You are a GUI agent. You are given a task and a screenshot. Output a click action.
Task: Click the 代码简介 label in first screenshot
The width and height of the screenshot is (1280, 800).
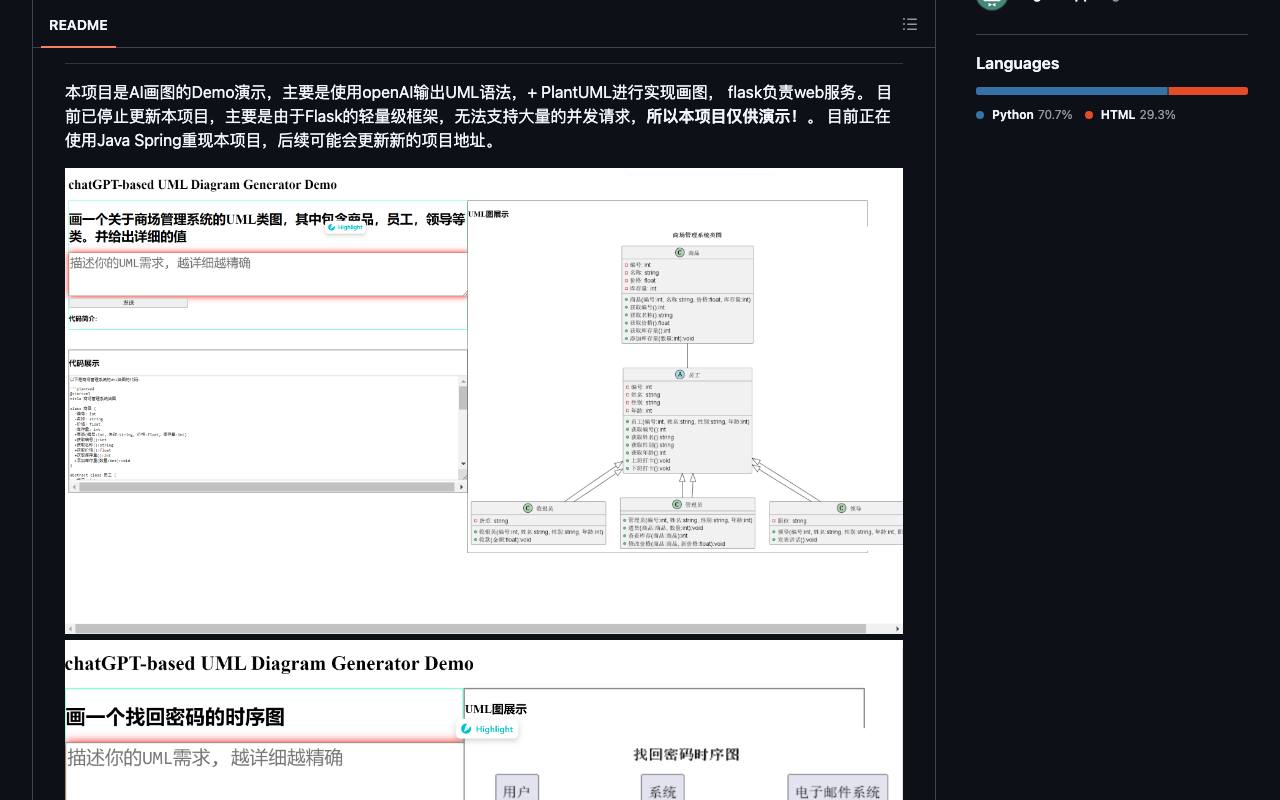point(83,319)
